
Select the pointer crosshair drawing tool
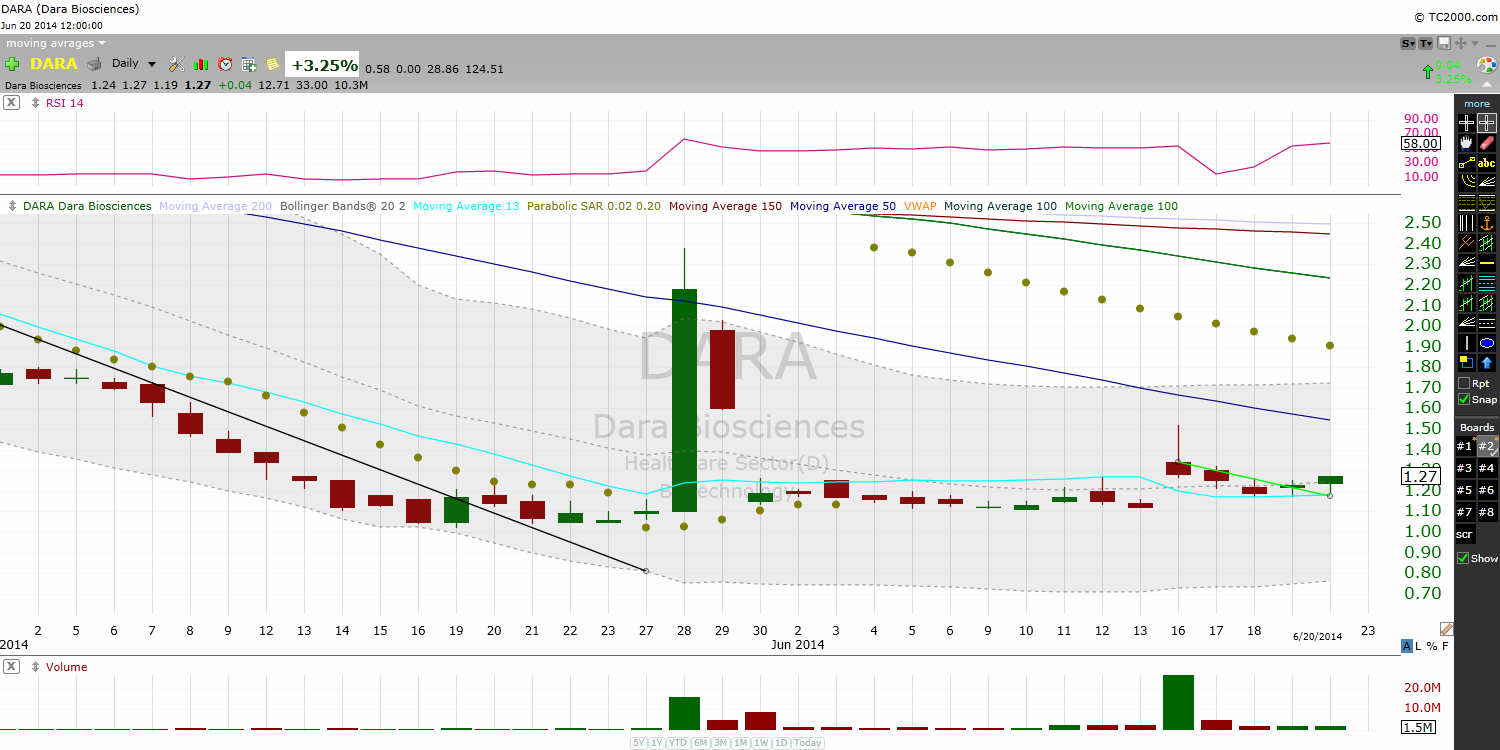1466,122
